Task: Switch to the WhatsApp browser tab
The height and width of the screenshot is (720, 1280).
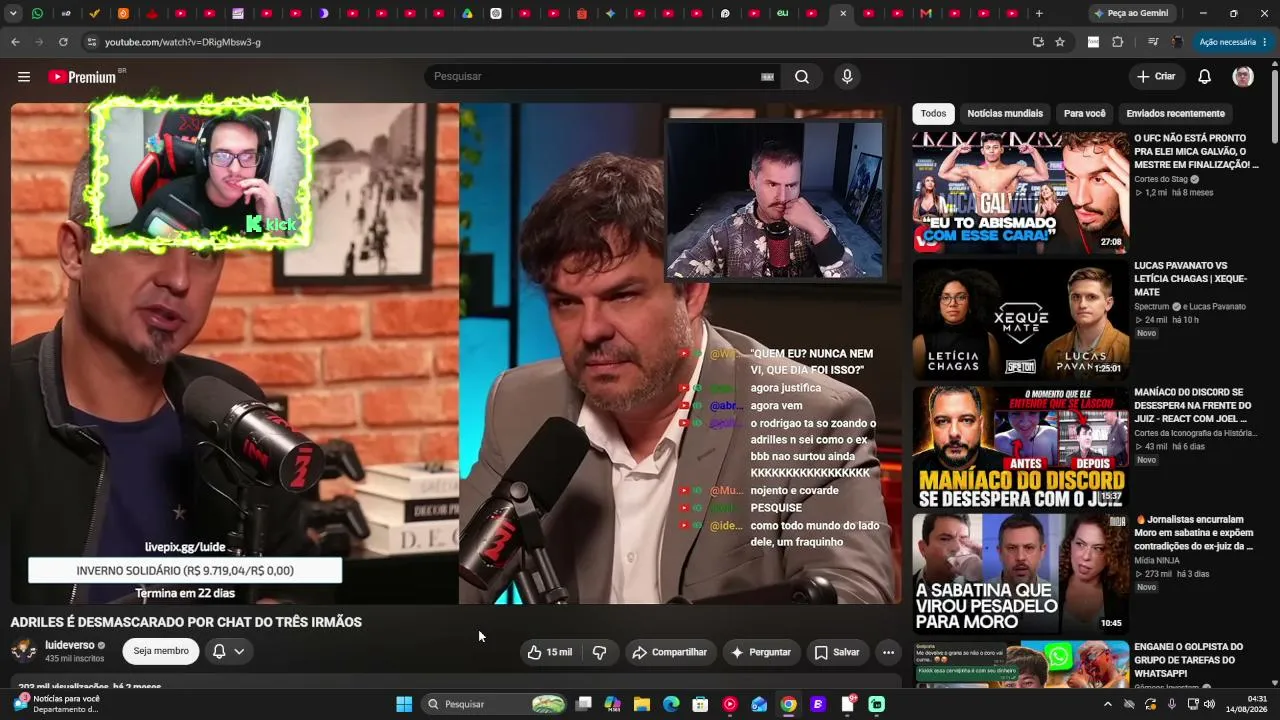Action: click(x=37, y=13)
